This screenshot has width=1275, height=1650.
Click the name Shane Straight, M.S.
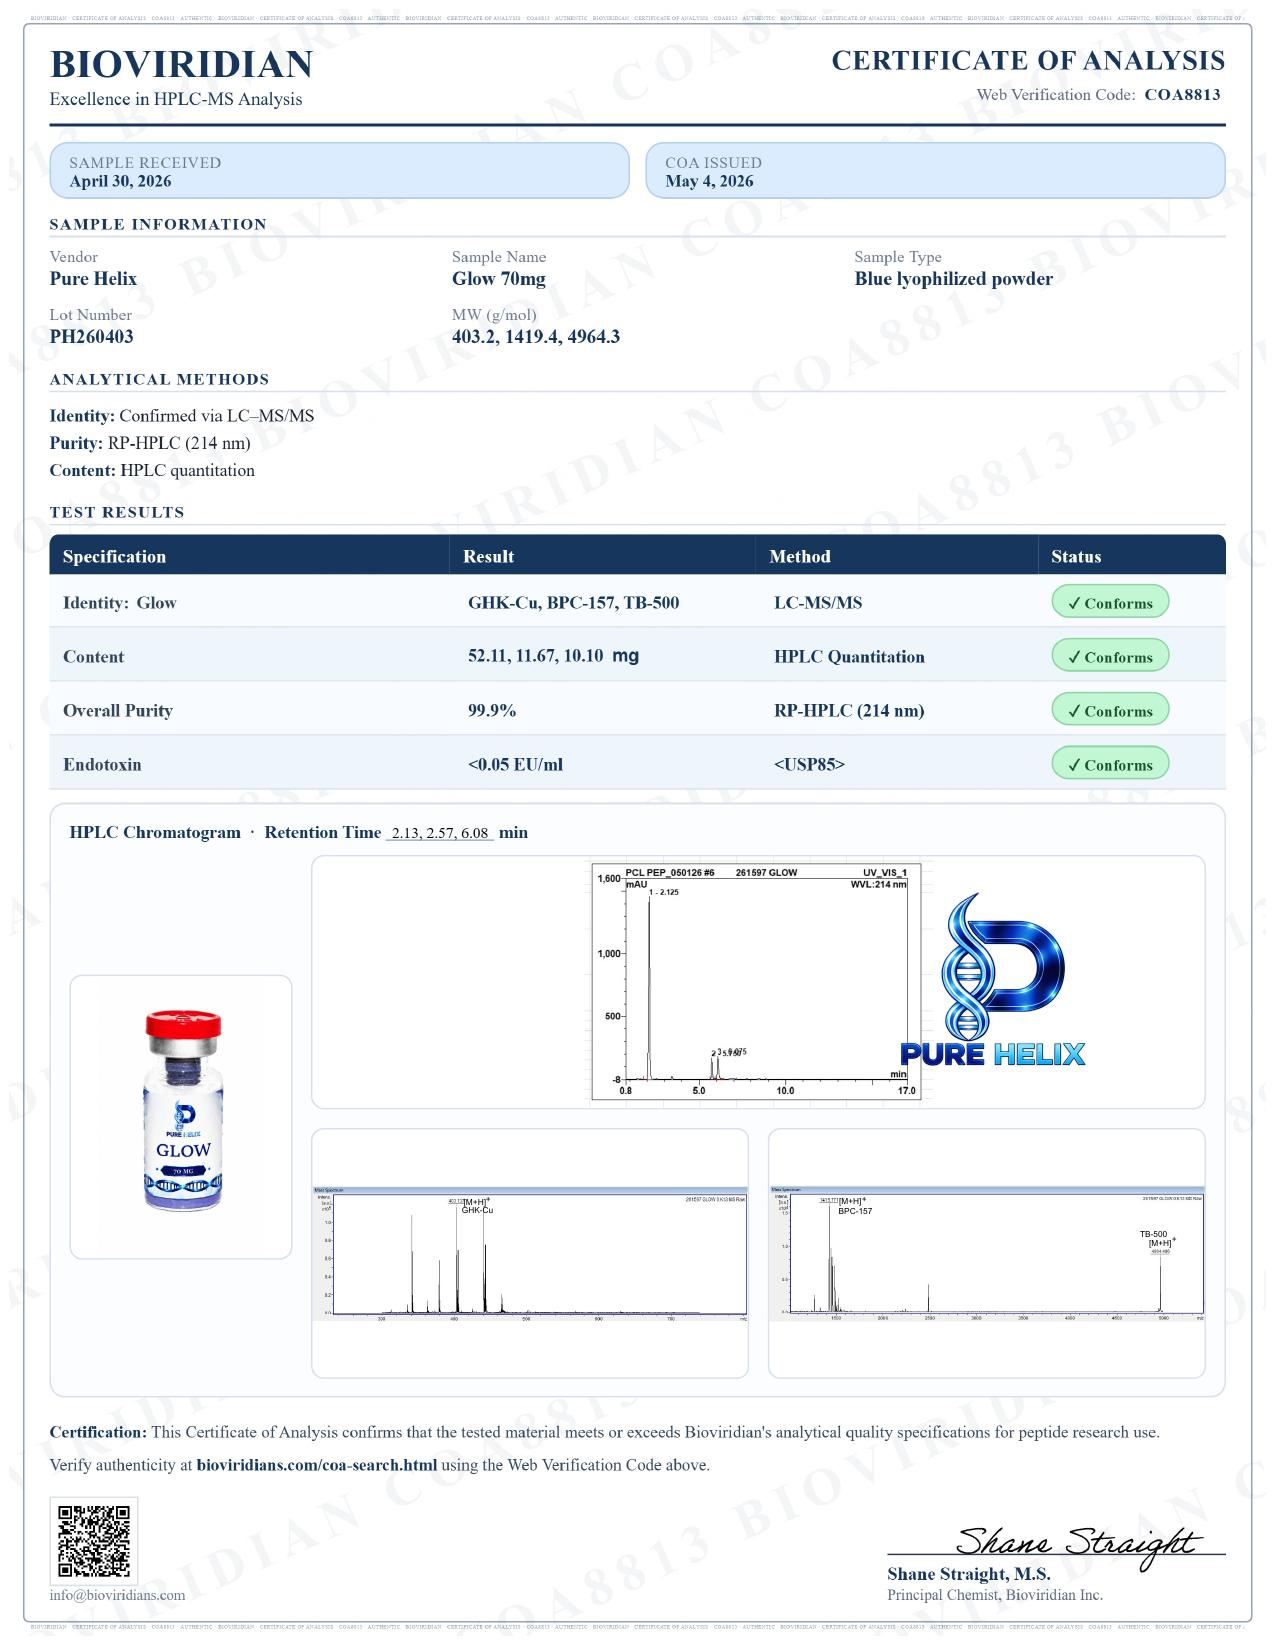coord(968,1574)
